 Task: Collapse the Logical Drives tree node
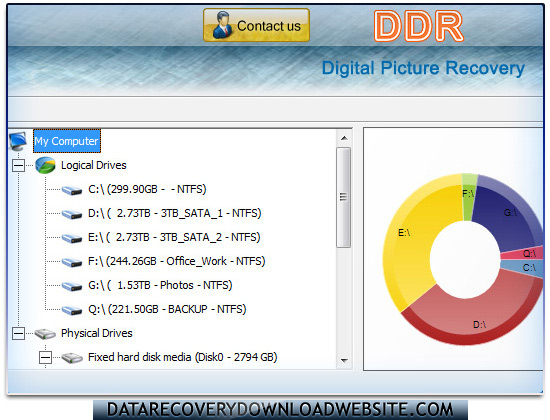point(18,165)
